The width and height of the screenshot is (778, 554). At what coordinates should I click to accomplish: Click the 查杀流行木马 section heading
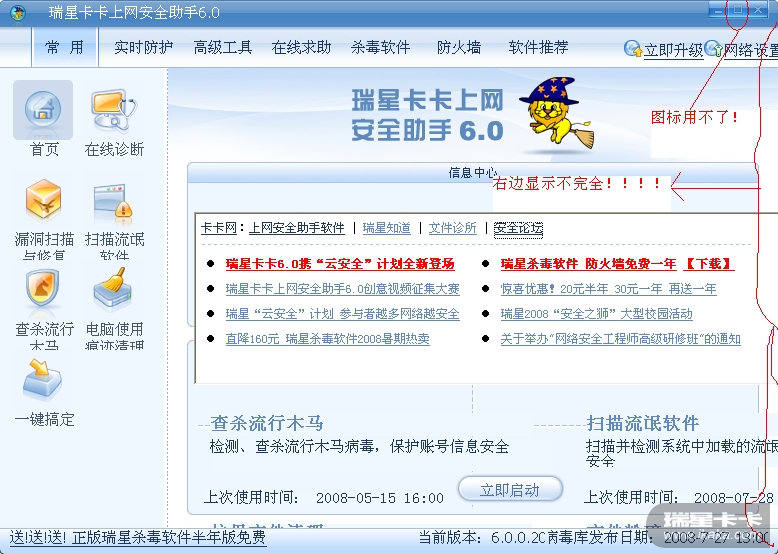267,423
